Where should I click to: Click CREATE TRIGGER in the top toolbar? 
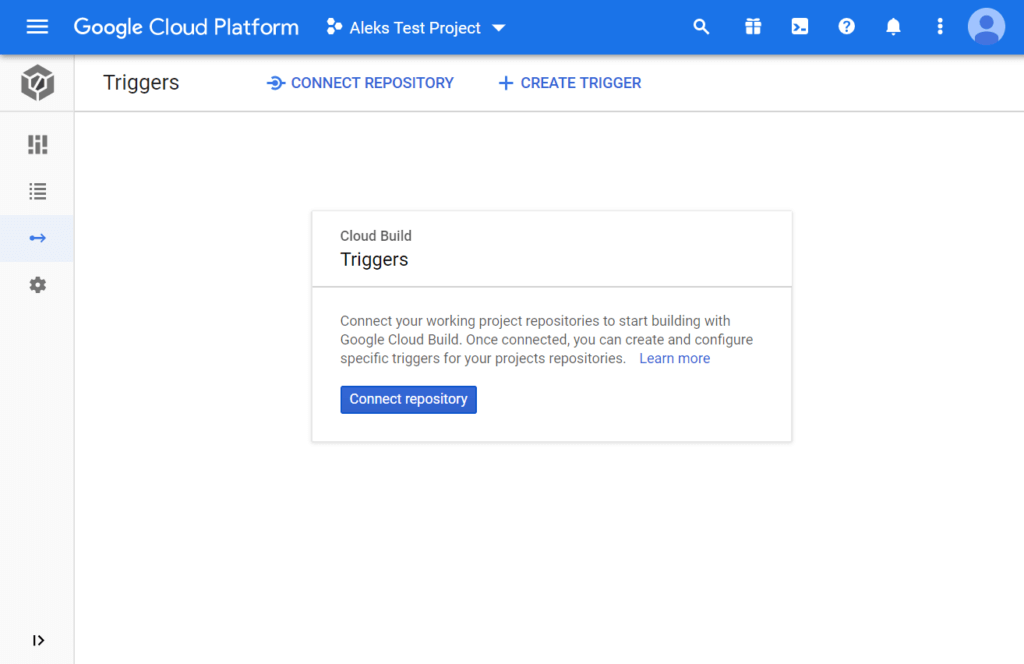coord(570,83)
